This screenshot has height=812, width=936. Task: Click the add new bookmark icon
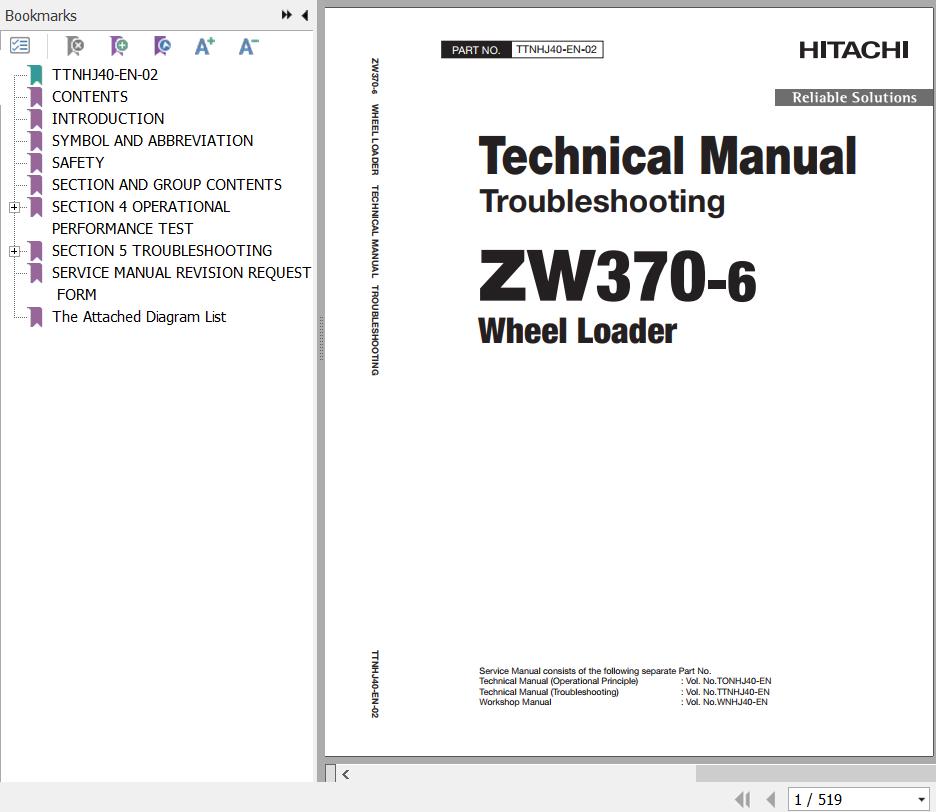[119, 45]
